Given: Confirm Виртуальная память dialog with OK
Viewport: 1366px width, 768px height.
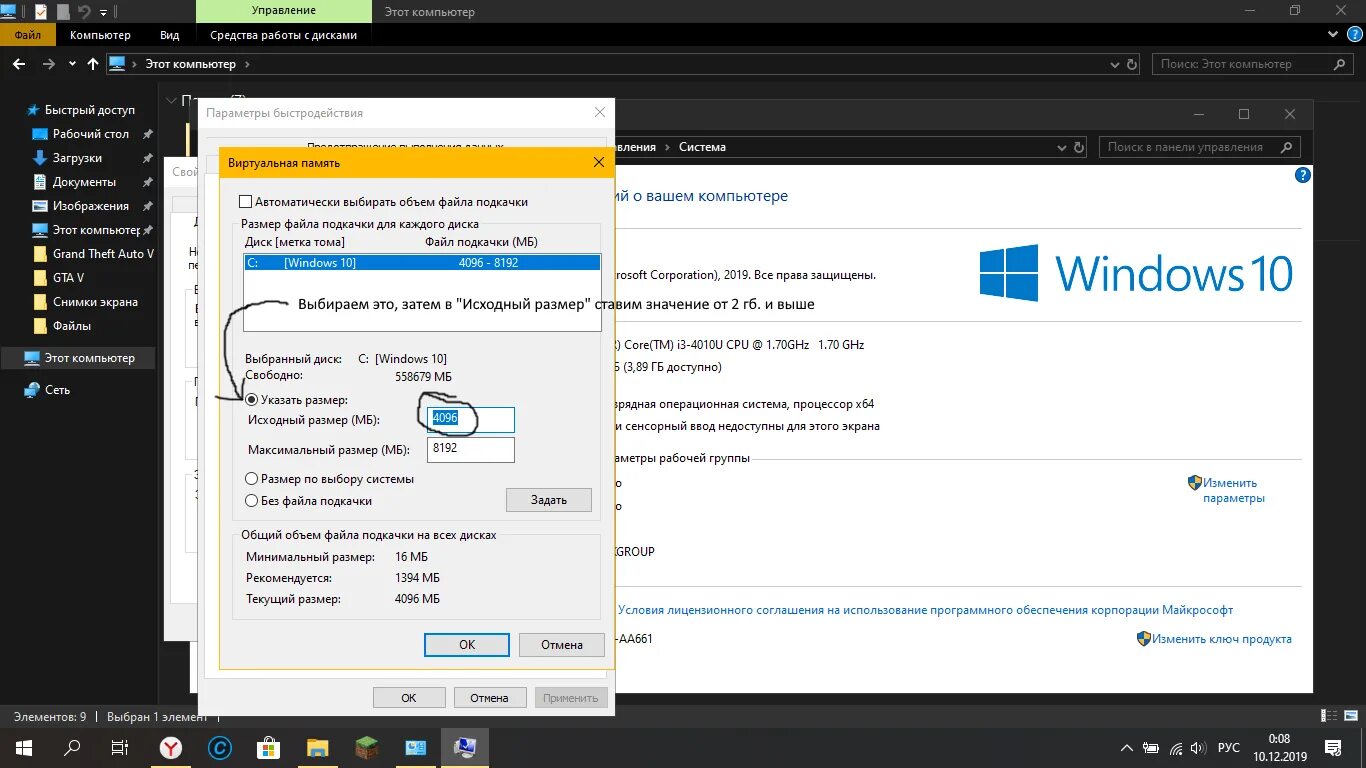Looking at the screenshot, I should (x=467, y=645).
